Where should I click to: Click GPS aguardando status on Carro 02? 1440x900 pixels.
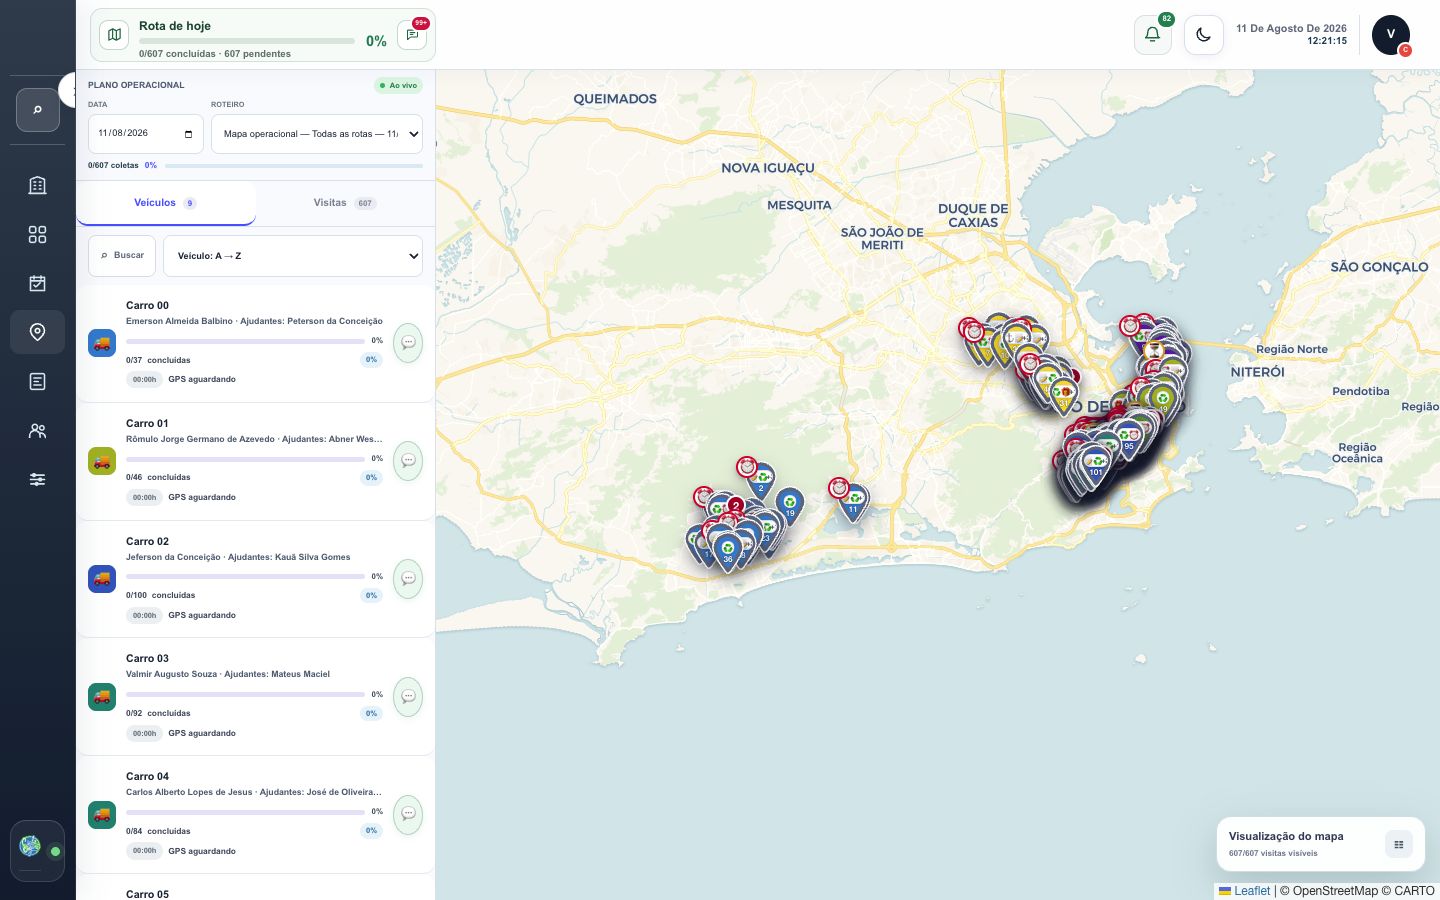[x=202, y=616]
